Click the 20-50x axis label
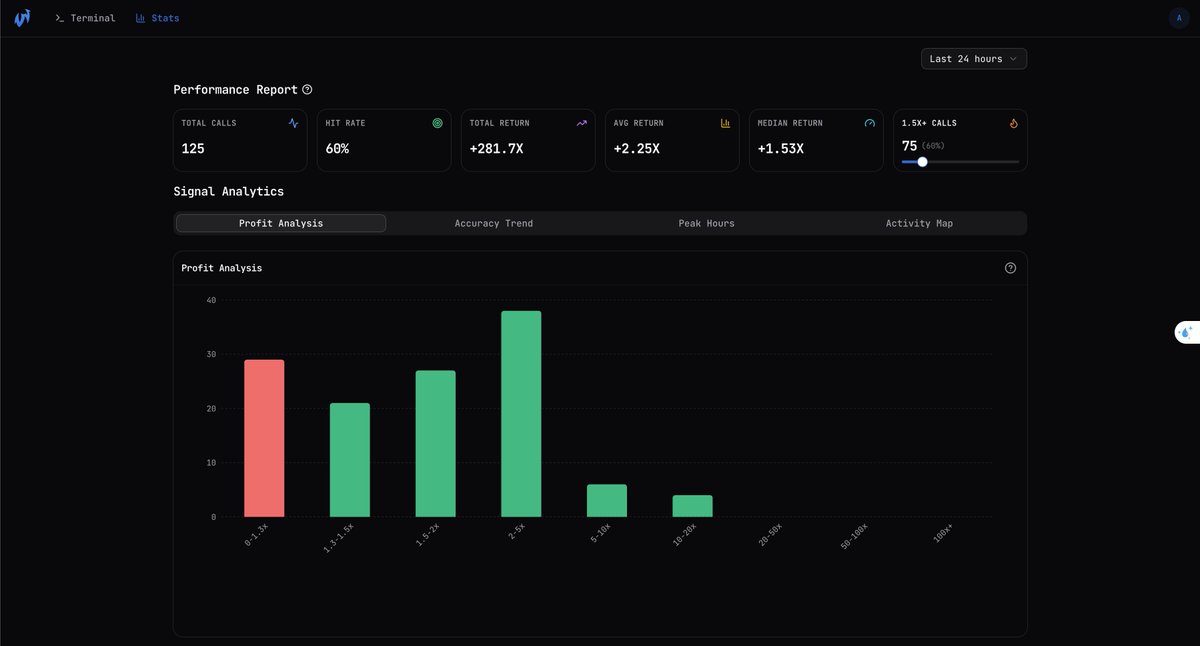Screen dimensions: 1200x646 click(770, 536)
